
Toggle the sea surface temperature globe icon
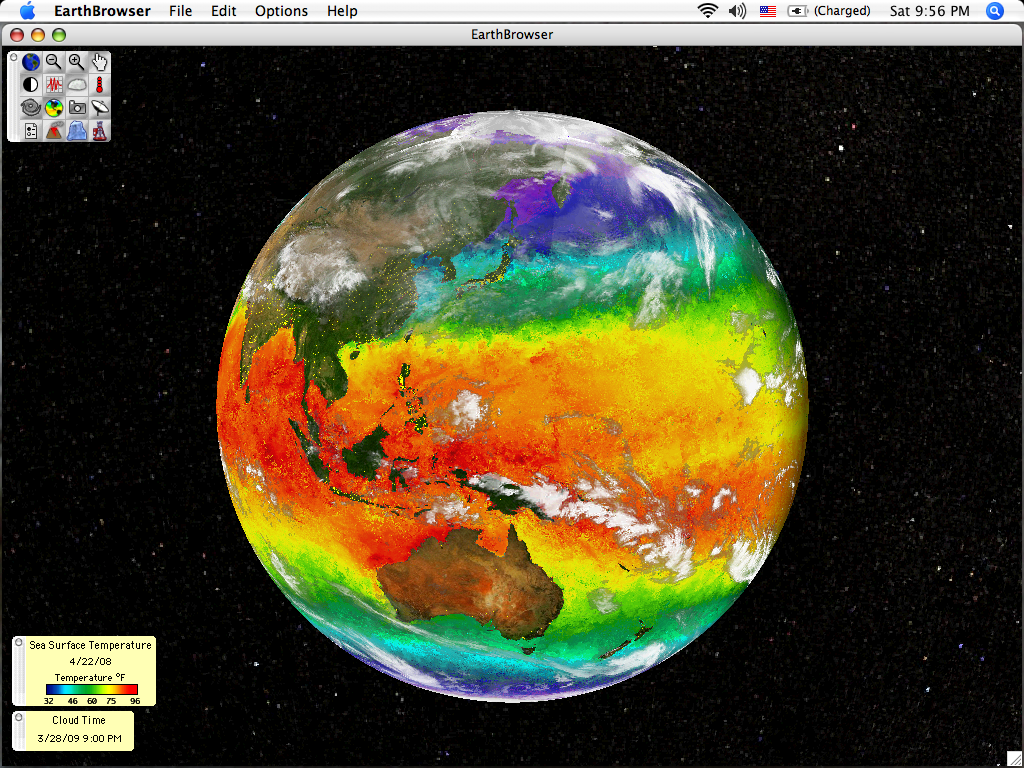point(54,108)
